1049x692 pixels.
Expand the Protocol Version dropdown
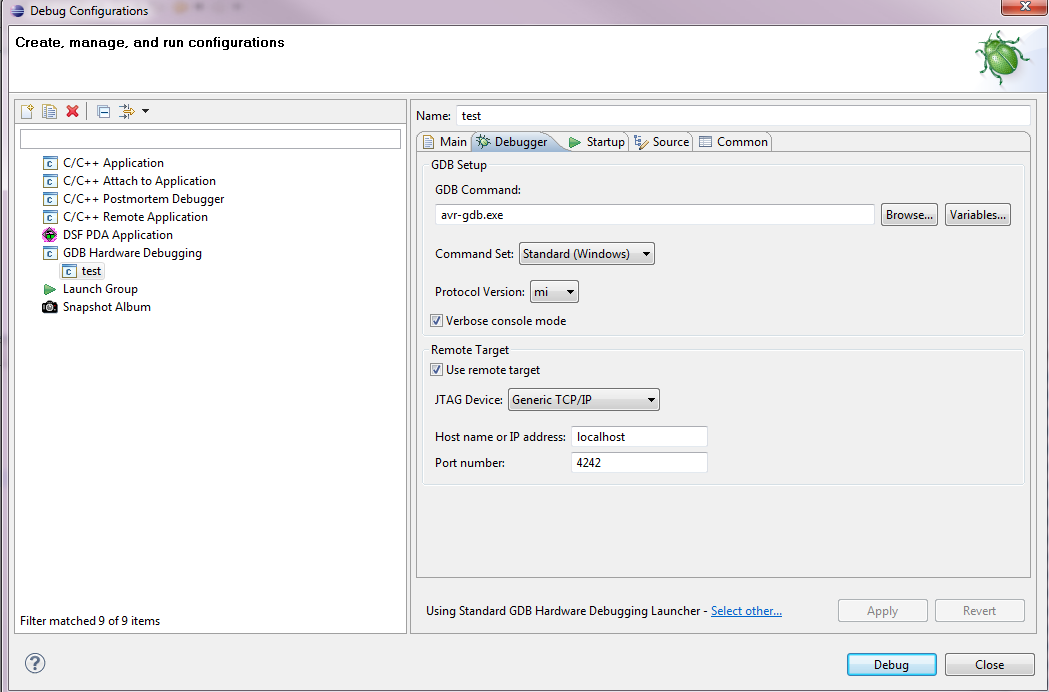pos(554,292)
